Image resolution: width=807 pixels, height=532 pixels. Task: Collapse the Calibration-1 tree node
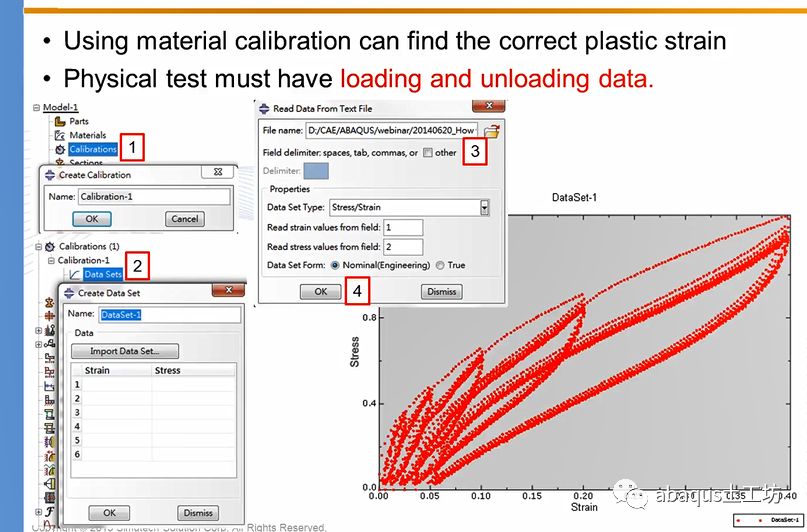coord(51,260)
